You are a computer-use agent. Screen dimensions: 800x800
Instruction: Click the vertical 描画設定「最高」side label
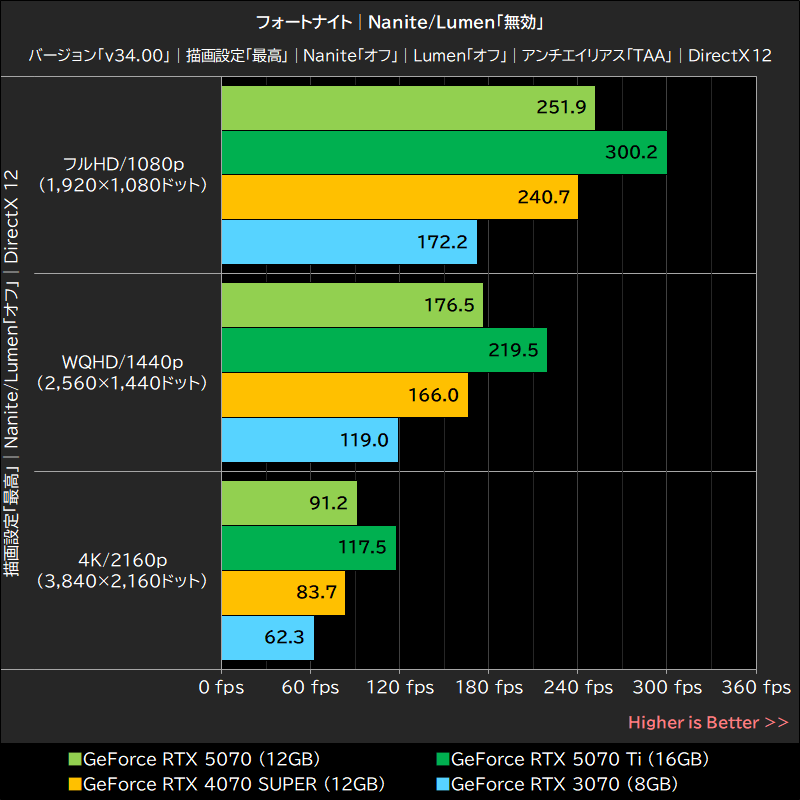[11, 521]
